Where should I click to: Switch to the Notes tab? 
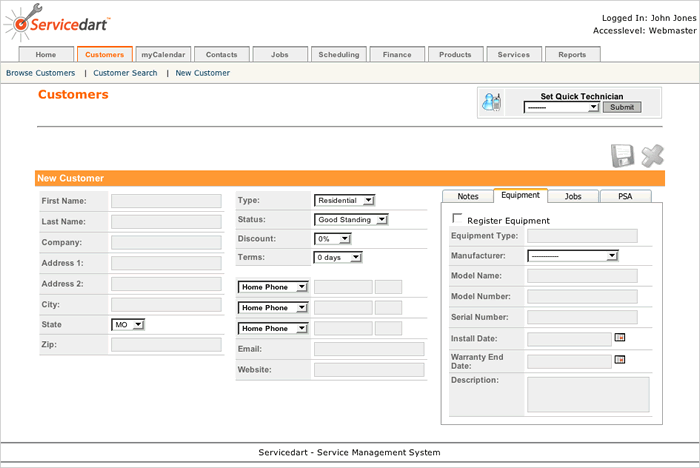tap(467, 197)
